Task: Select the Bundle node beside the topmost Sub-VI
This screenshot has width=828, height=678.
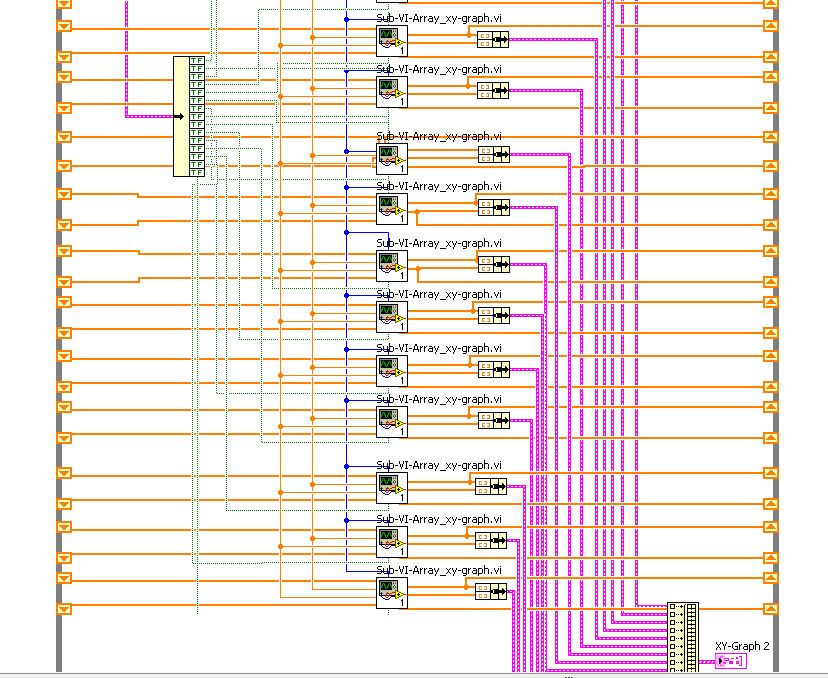Action: point(493,40)
